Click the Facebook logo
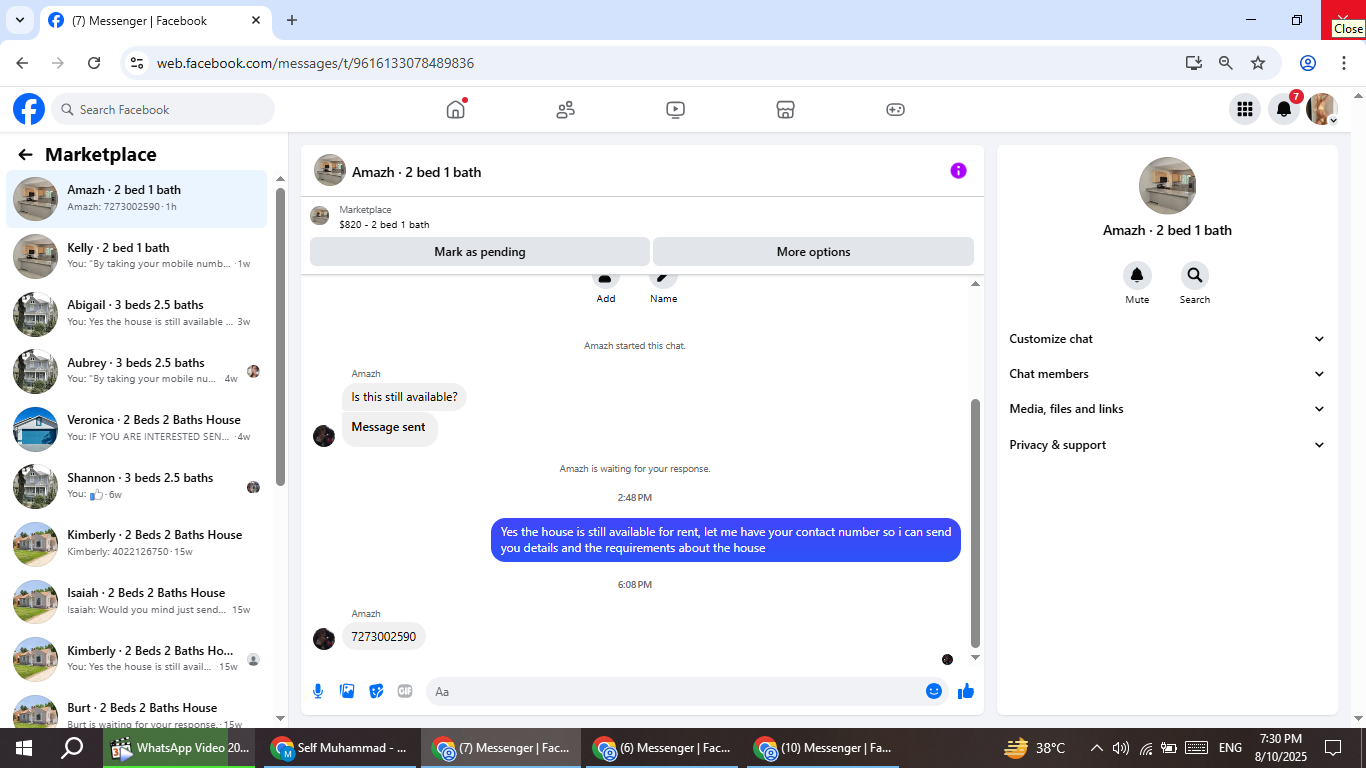 29,109
